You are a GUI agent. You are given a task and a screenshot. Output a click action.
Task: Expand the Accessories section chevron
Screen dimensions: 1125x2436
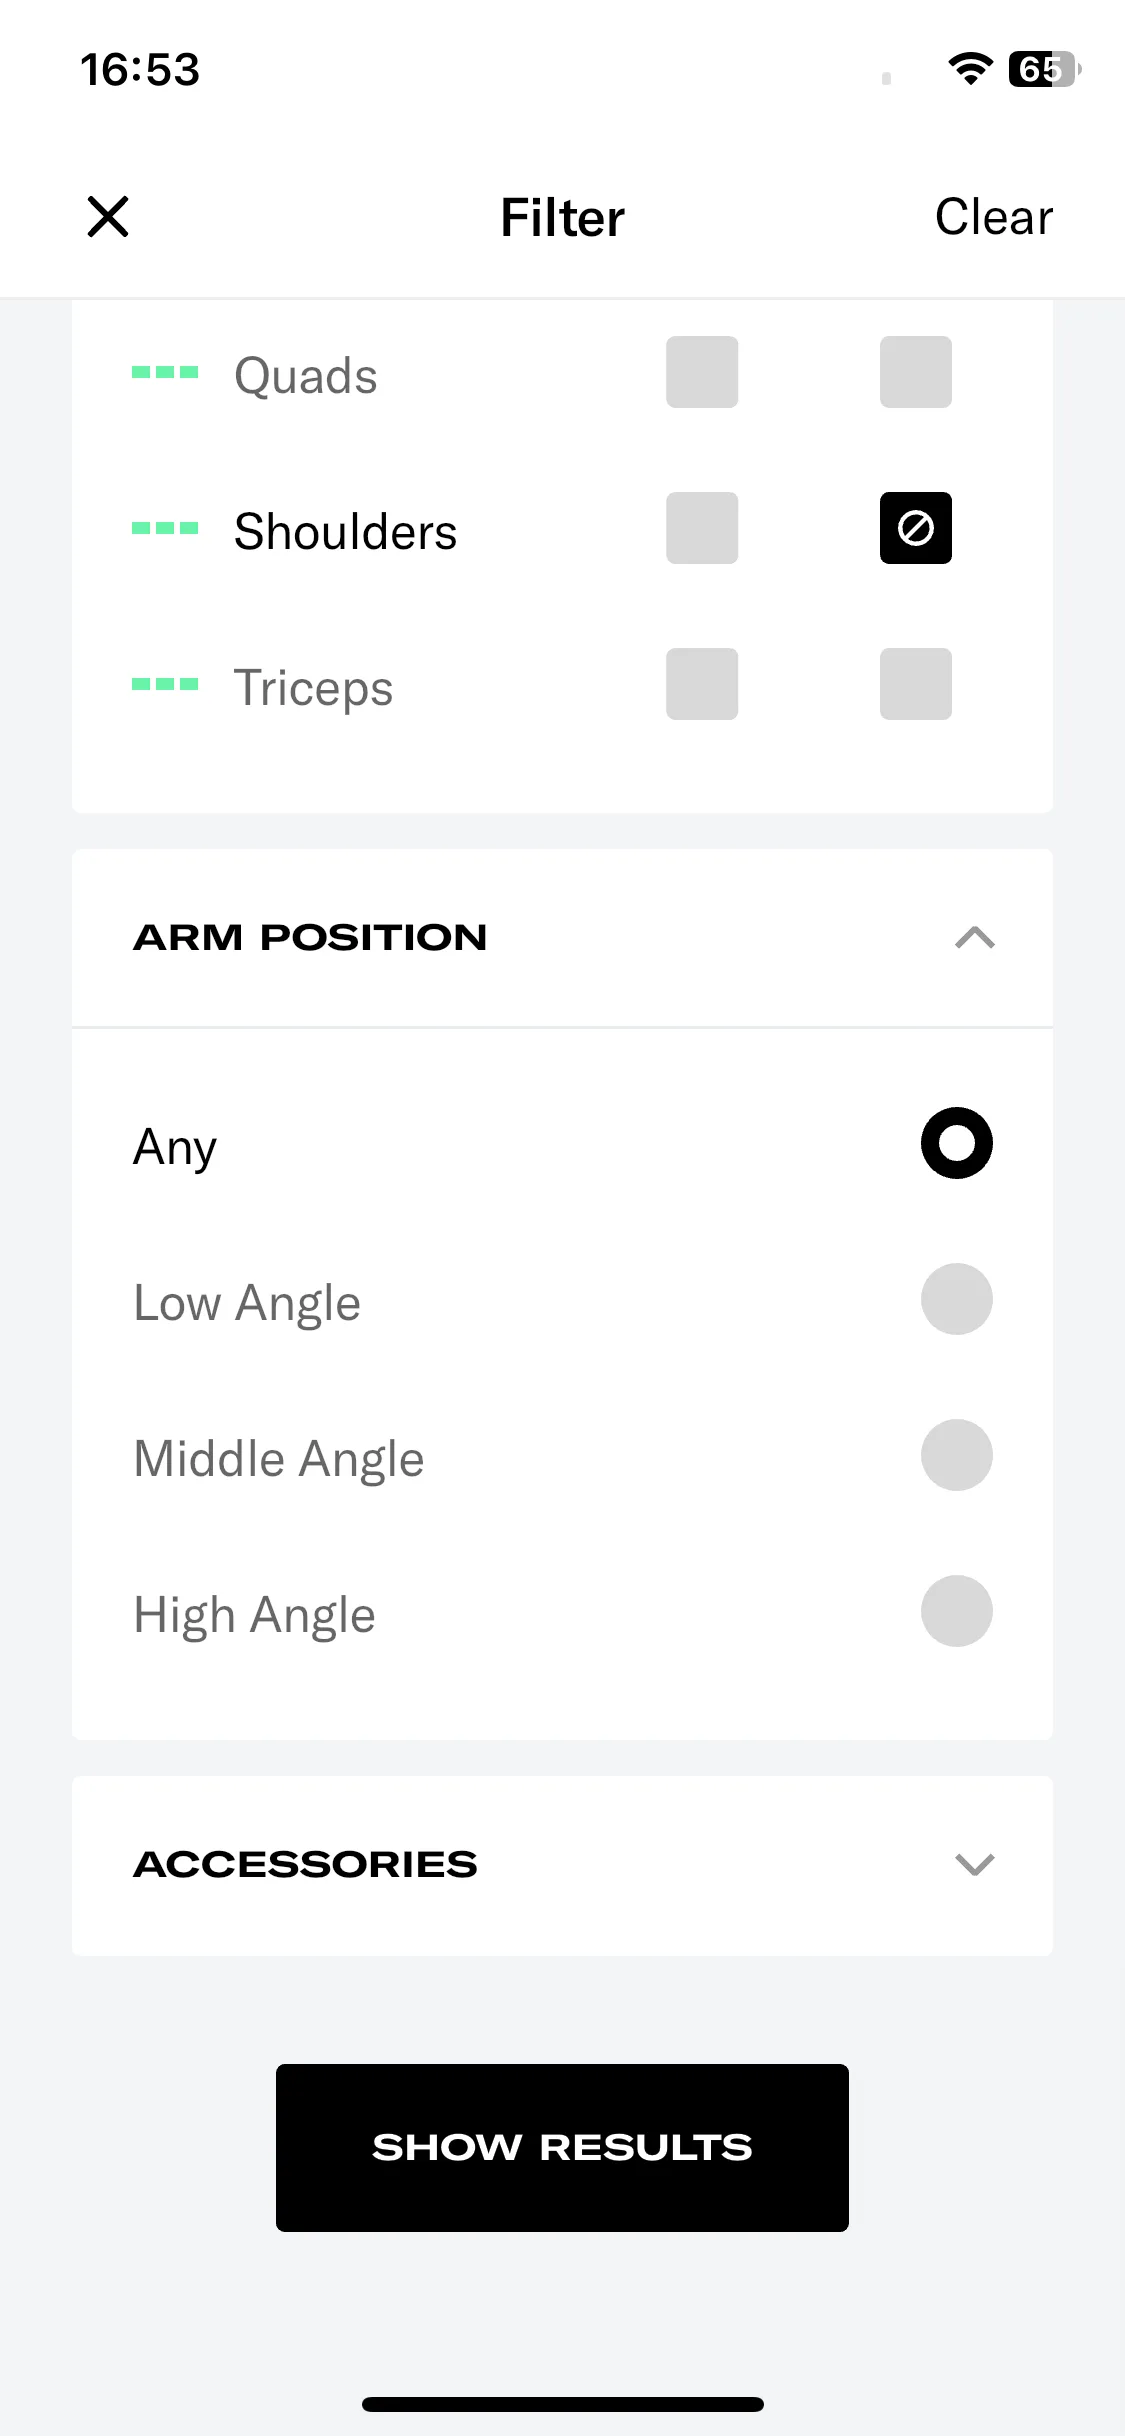(975, 1864)
